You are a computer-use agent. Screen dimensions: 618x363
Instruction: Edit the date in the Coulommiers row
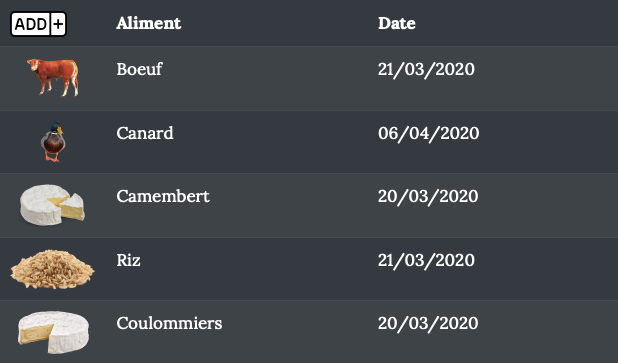click(428, 324)
